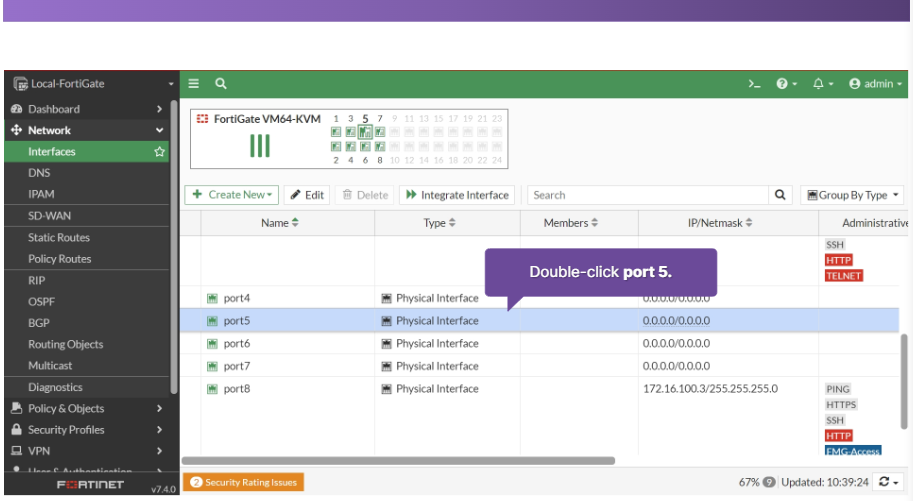Image resolution: width=913 pixels, height=501 pixels.
Task: Expand the VPN menu
Action: [x=87, y=451]
